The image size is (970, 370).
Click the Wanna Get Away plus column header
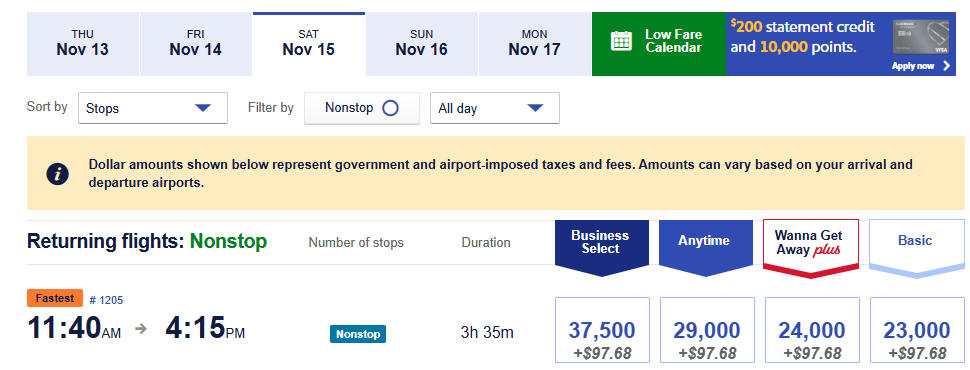[x=811, y=245]
